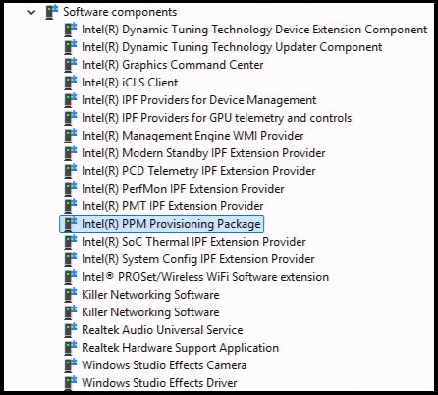
Task: Click System Config IPF Extension Provider icon
Action: [71, 259]
